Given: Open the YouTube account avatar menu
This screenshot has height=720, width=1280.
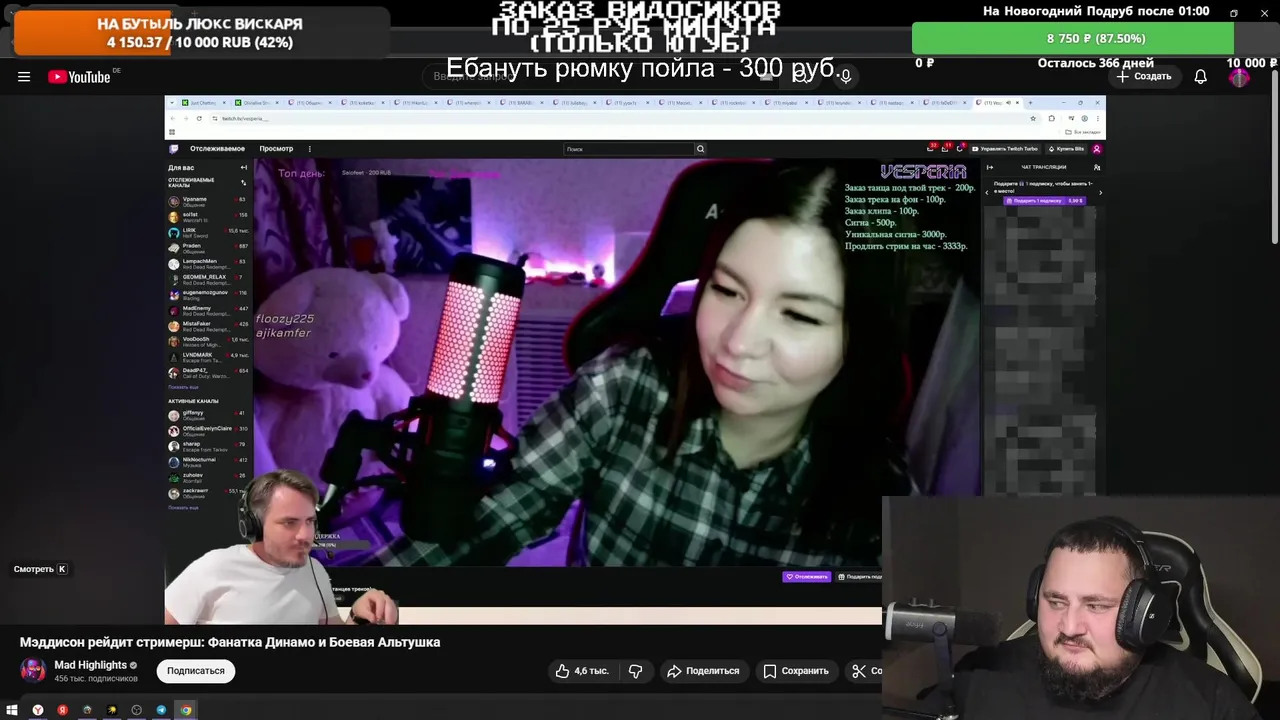Looking at the screenshot, I should point(1239,77).
